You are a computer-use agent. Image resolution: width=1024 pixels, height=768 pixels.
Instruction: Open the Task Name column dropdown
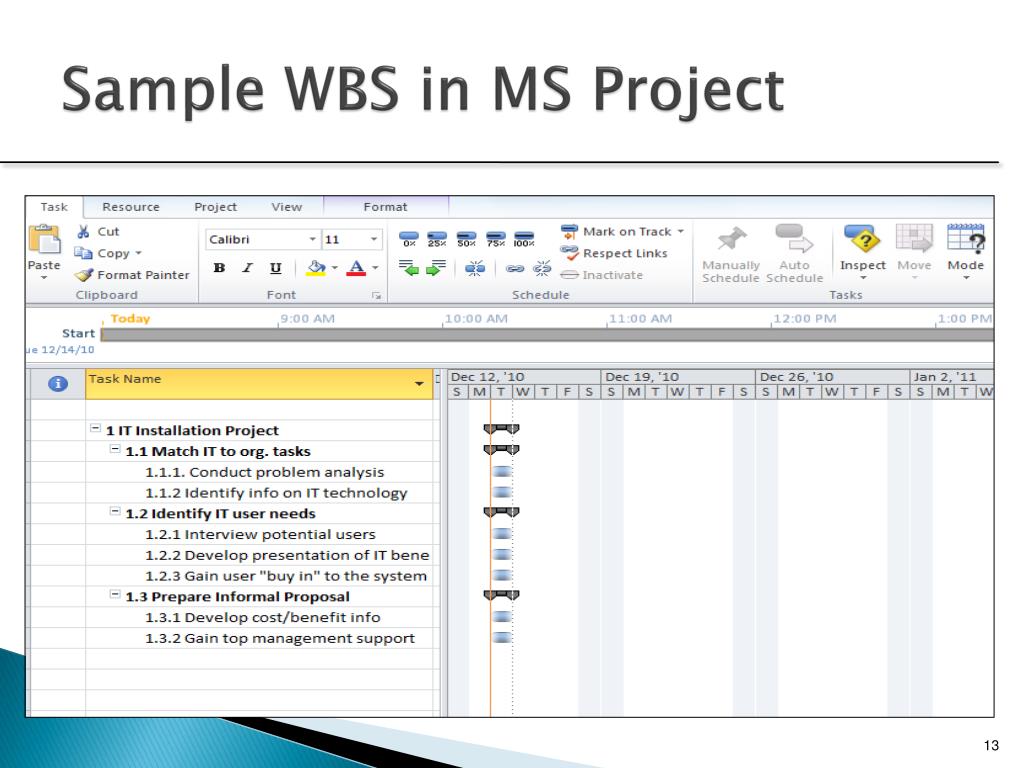click(419, 383)
